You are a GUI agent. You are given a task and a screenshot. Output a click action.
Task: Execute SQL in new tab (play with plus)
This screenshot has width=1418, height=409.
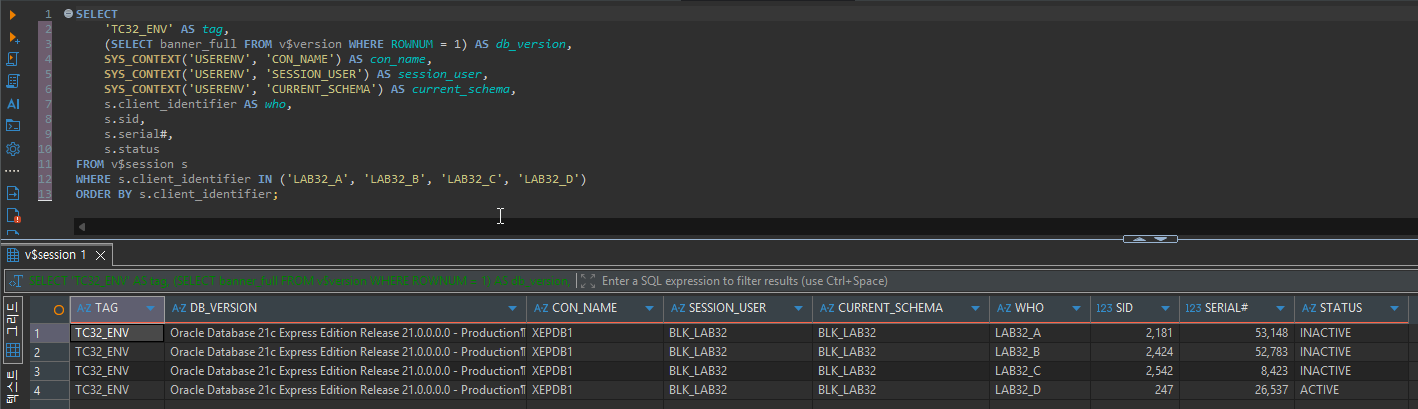[13, 37]
